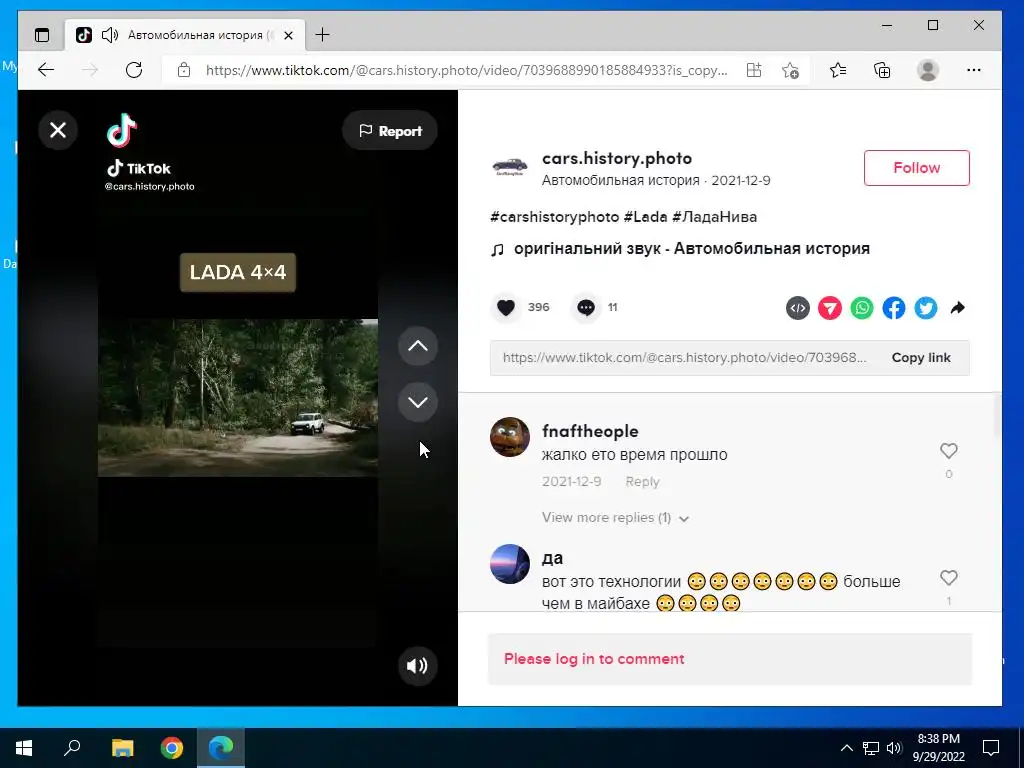Open the notification center
1024x768 pixels.
(991, 748)
